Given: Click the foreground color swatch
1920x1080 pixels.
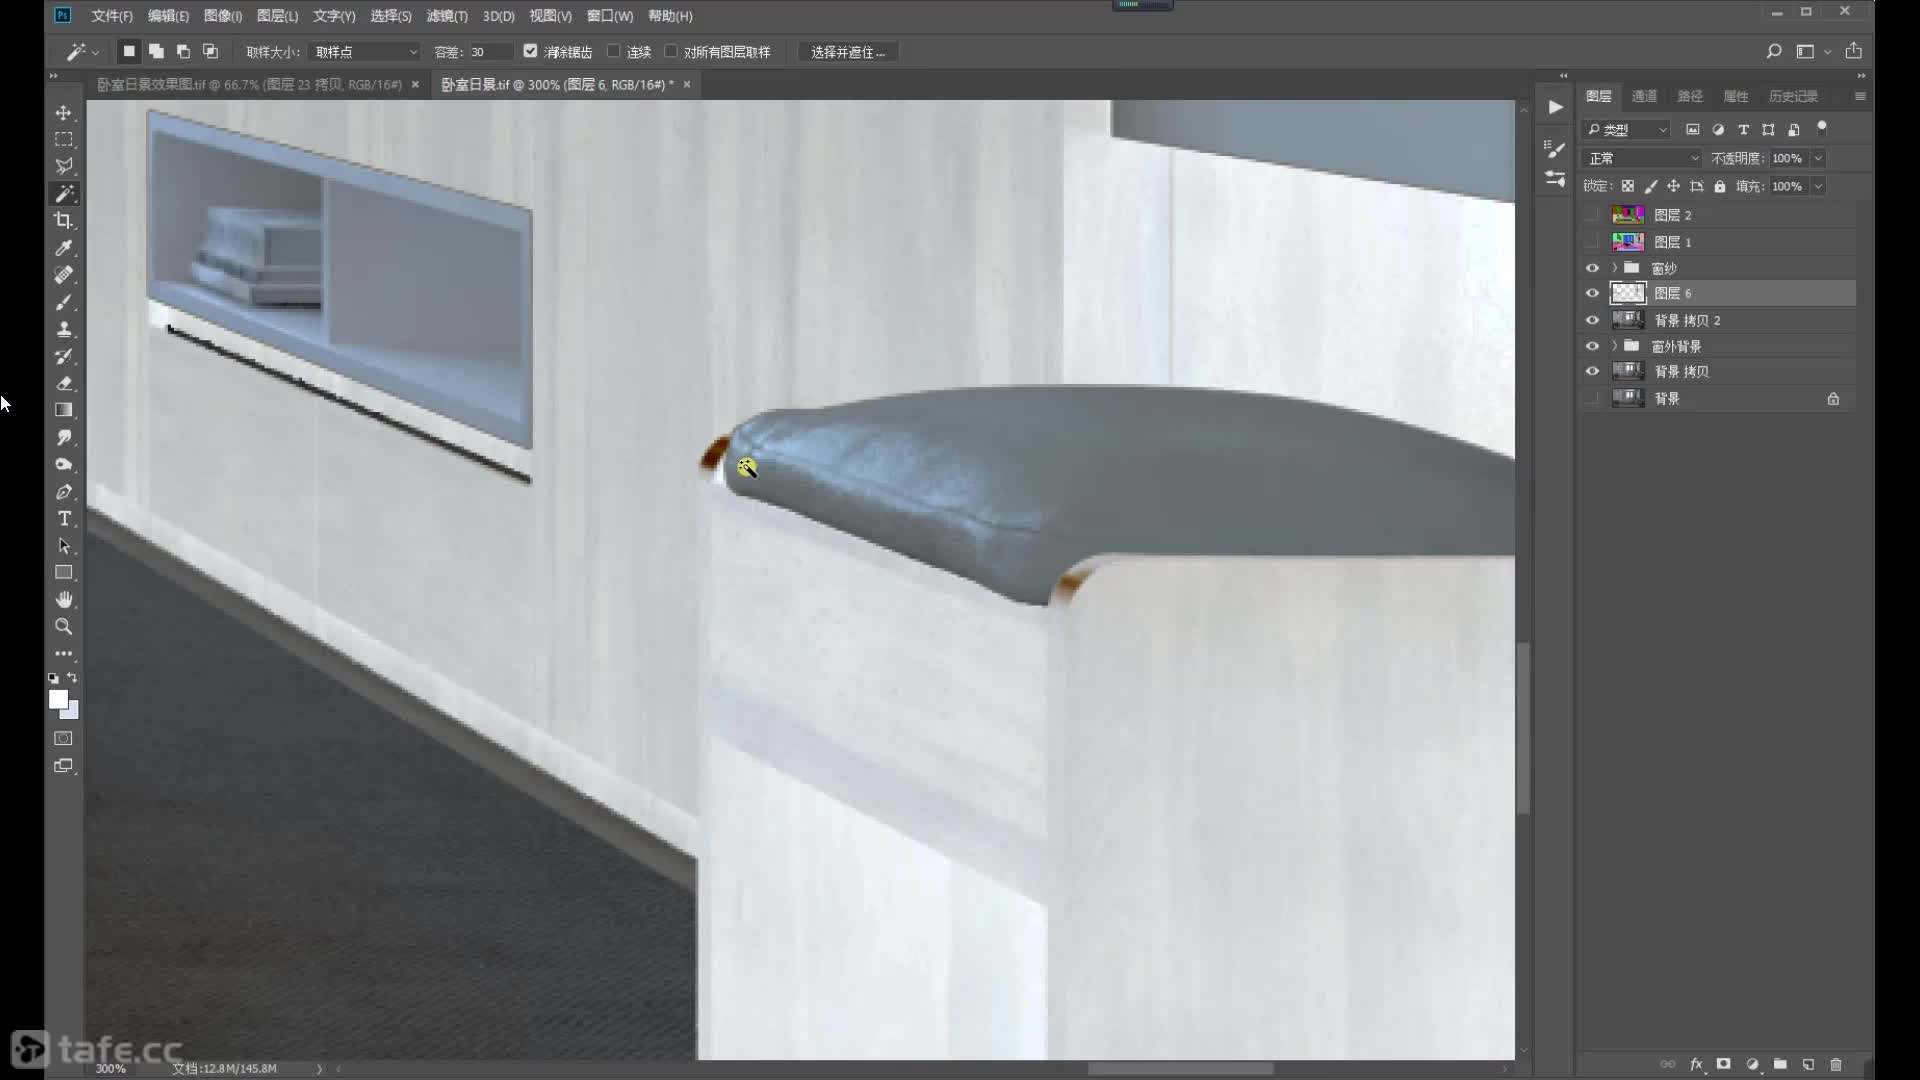Looking at the screenshot, I should coord(58,699).
